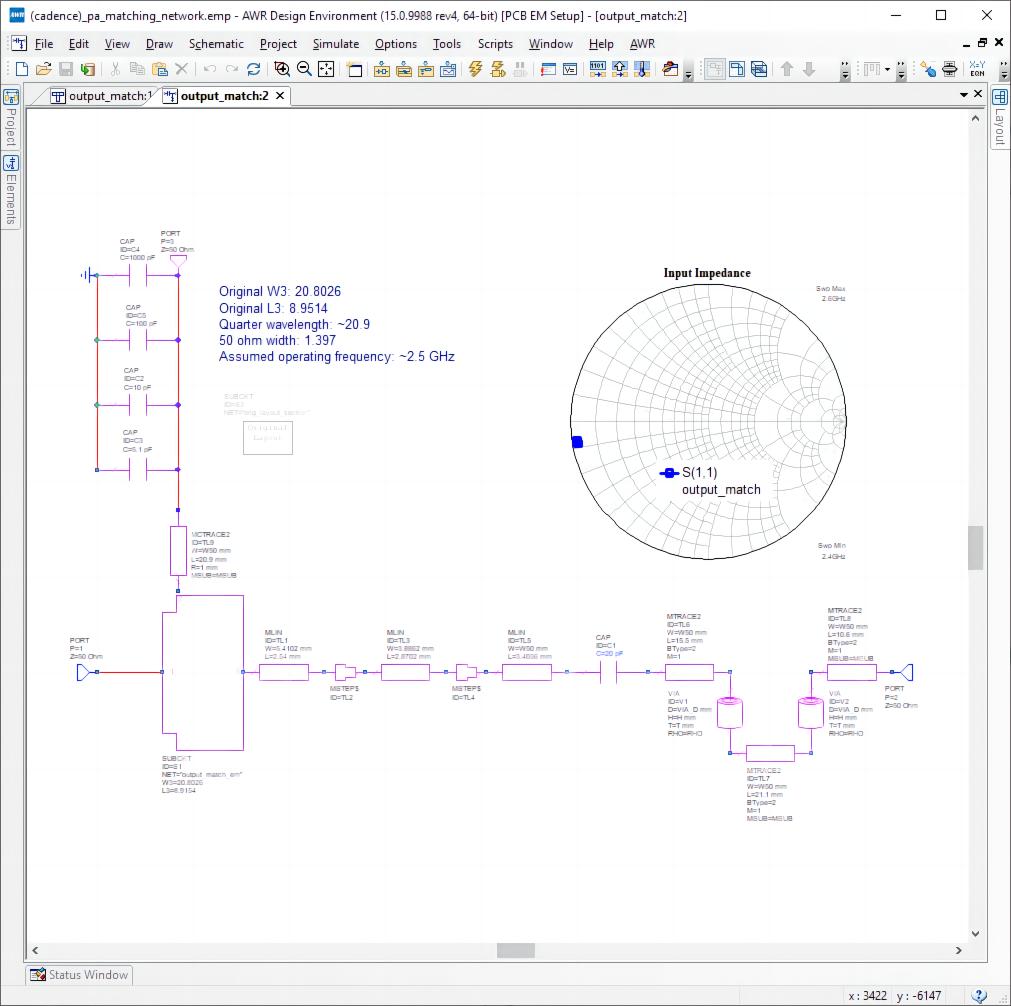This screenshot has height=1006, width=1011.
Task: Click the Zoom In magnifier icon
Action: [282, 69]
